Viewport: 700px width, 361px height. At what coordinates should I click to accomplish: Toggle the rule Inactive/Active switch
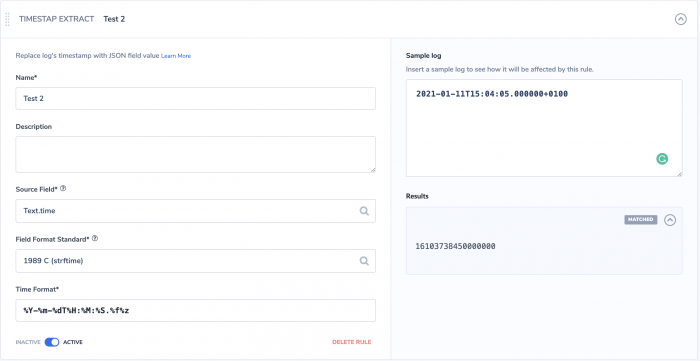pyautogui.click(x=52, y=342)
